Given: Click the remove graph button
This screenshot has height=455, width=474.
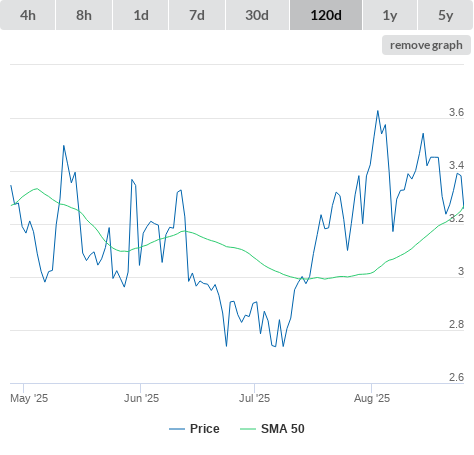Looking at the screenshot, I should tap(426, 45).
